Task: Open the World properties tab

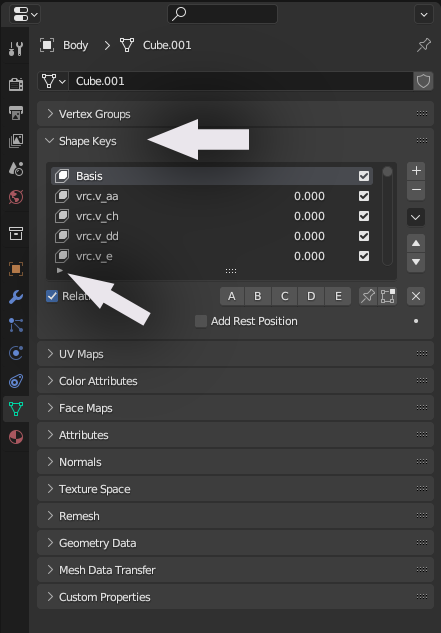Action: (16, 197)
